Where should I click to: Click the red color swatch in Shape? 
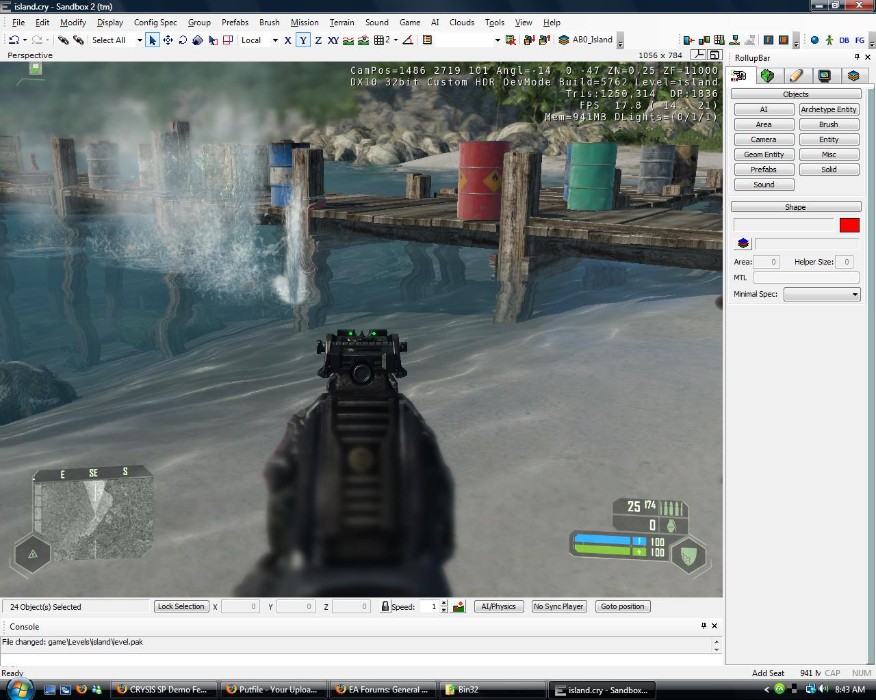(849, 225)
